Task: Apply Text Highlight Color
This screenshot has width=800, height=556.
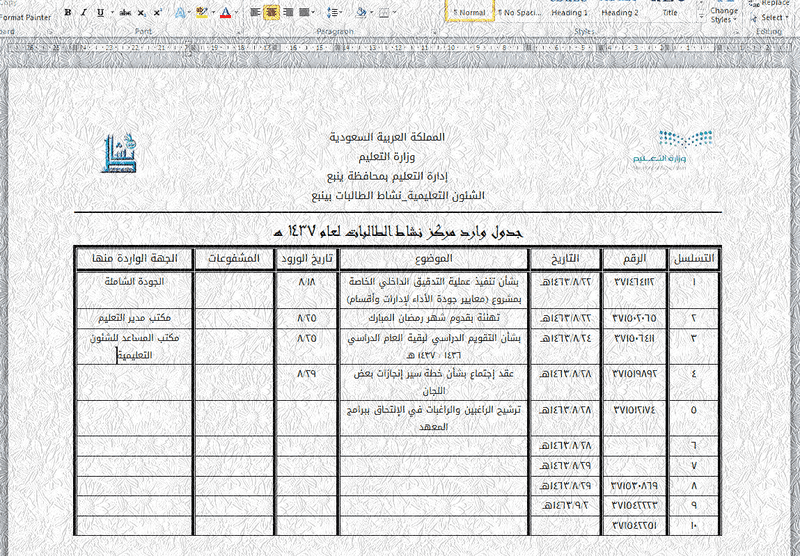Action: click(202, 13)
